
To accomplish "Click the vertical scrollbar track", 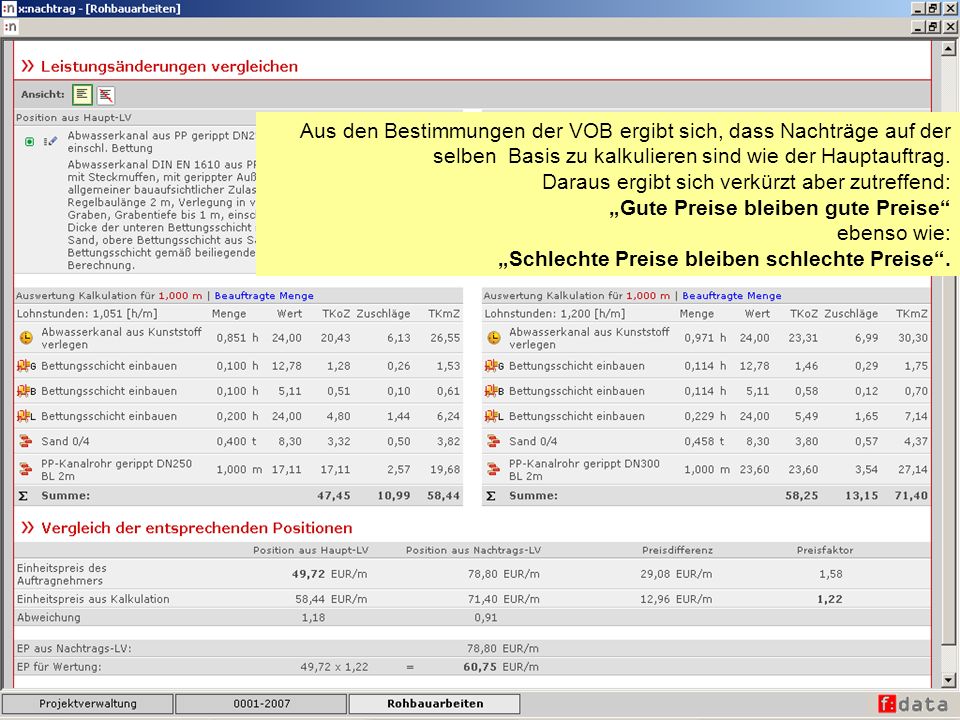I will 948,364.
